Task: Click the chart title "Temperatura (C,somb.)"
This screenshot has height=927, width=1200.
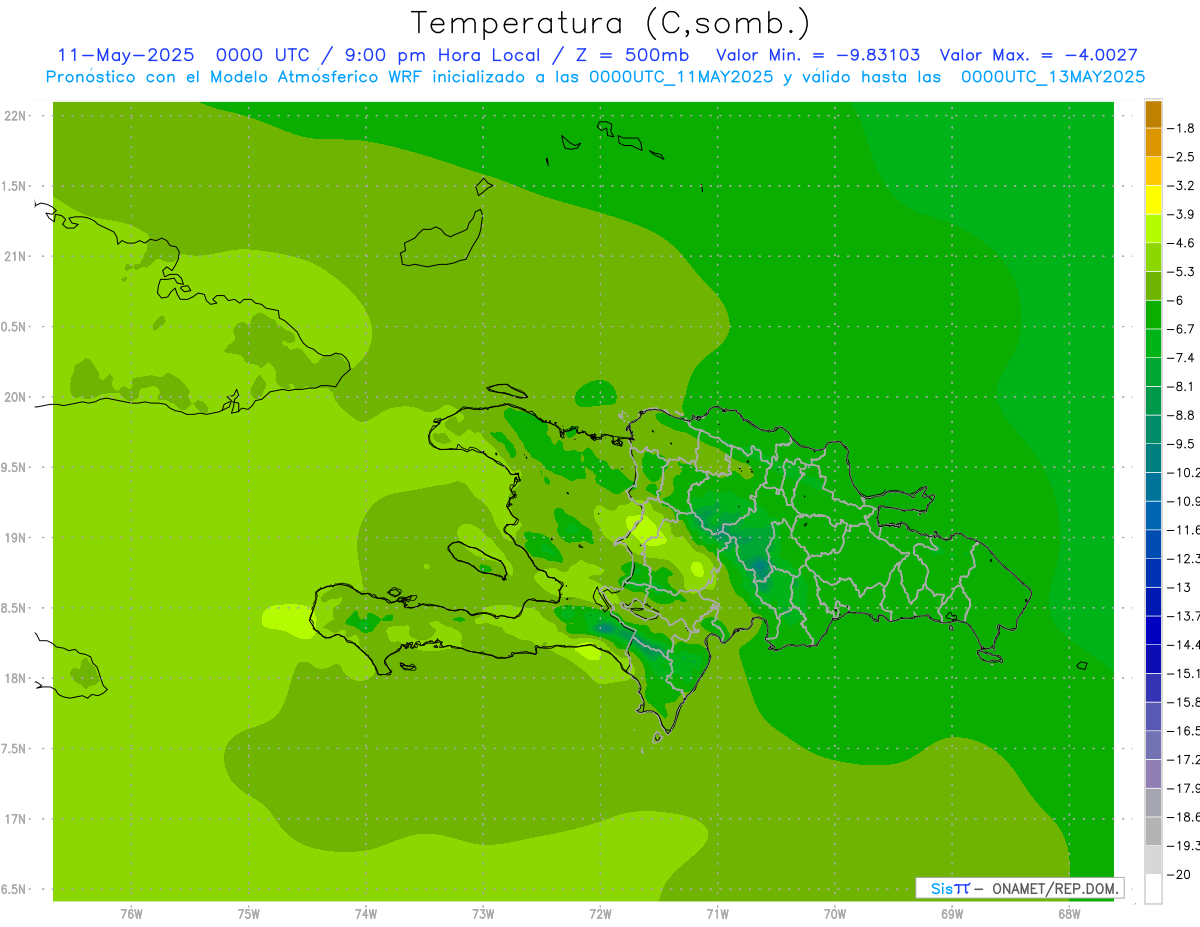Action: click(x=611, y=23)
